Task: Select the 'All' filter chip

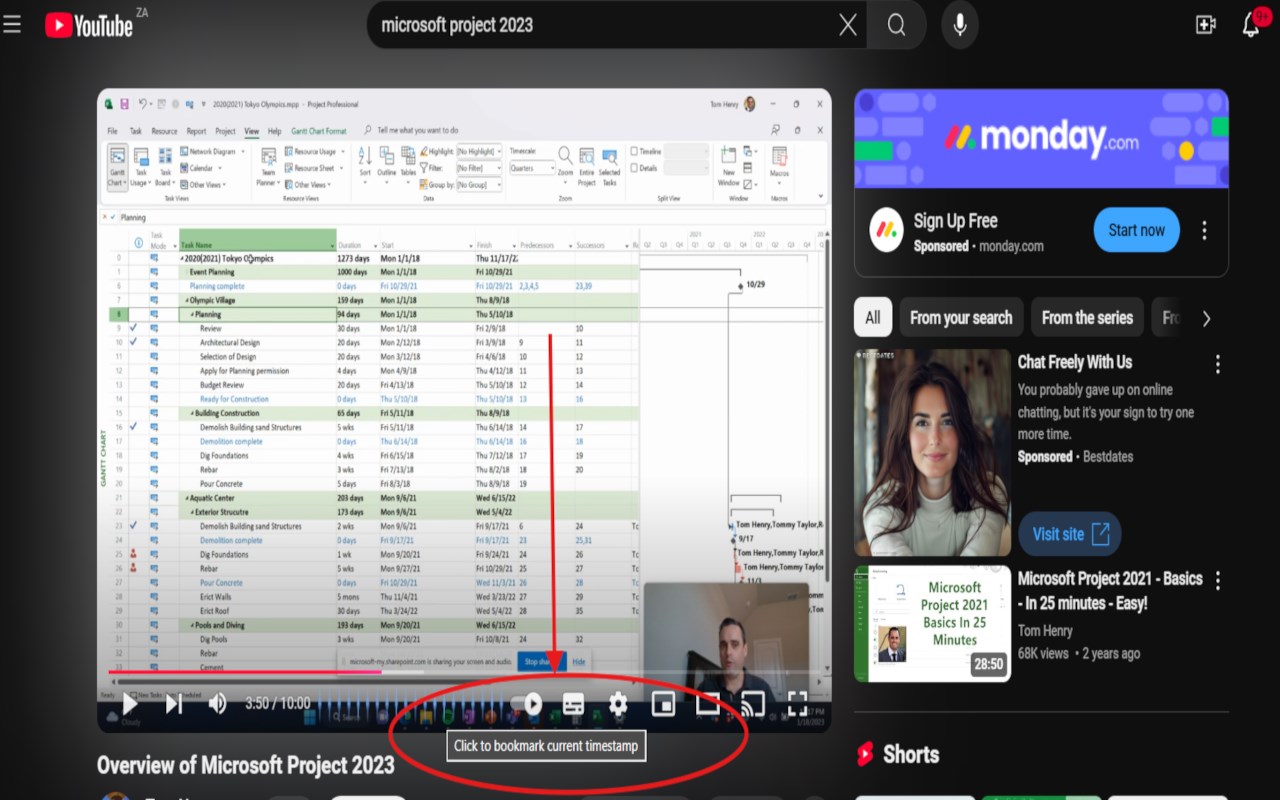Action: coord(873,318)
